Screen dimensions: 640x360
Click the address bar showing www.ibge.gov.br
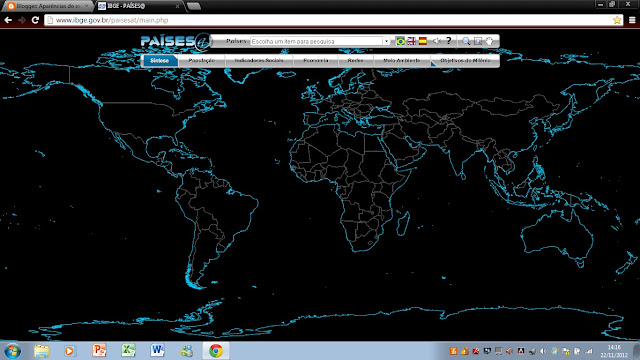[333, 20]
